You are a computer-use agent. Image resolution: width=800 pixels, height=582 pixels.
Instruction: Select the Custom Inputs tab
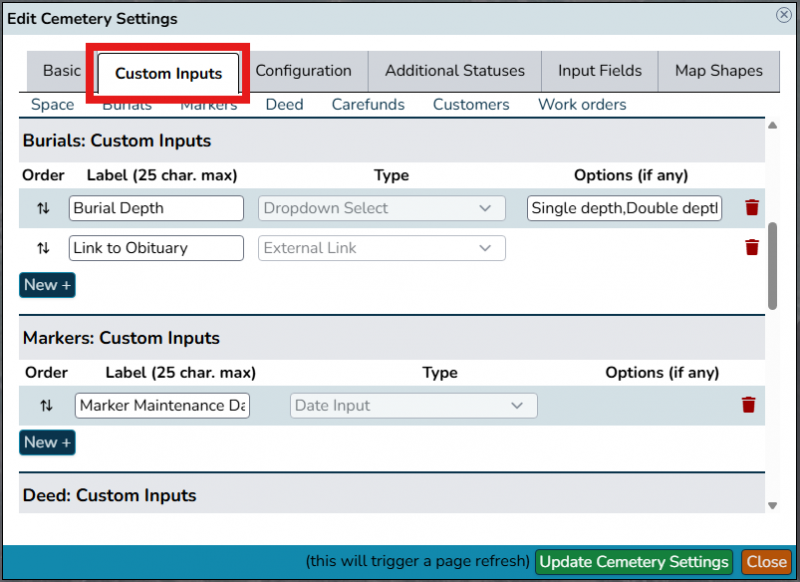click(168, 73)
